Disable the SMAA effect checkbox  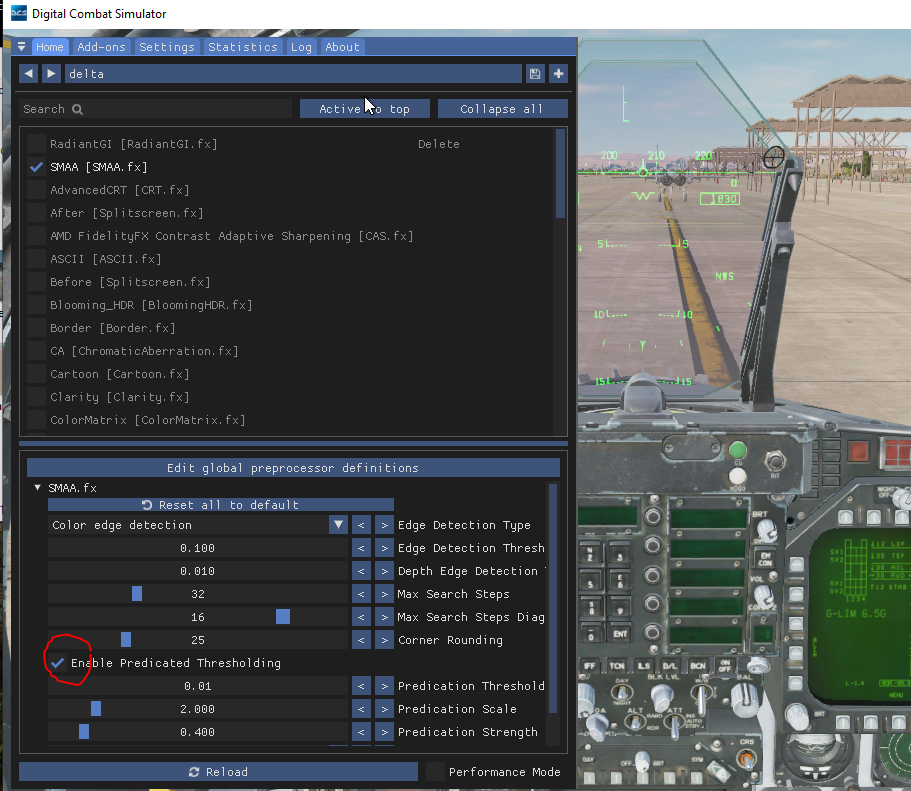point(37,167)
